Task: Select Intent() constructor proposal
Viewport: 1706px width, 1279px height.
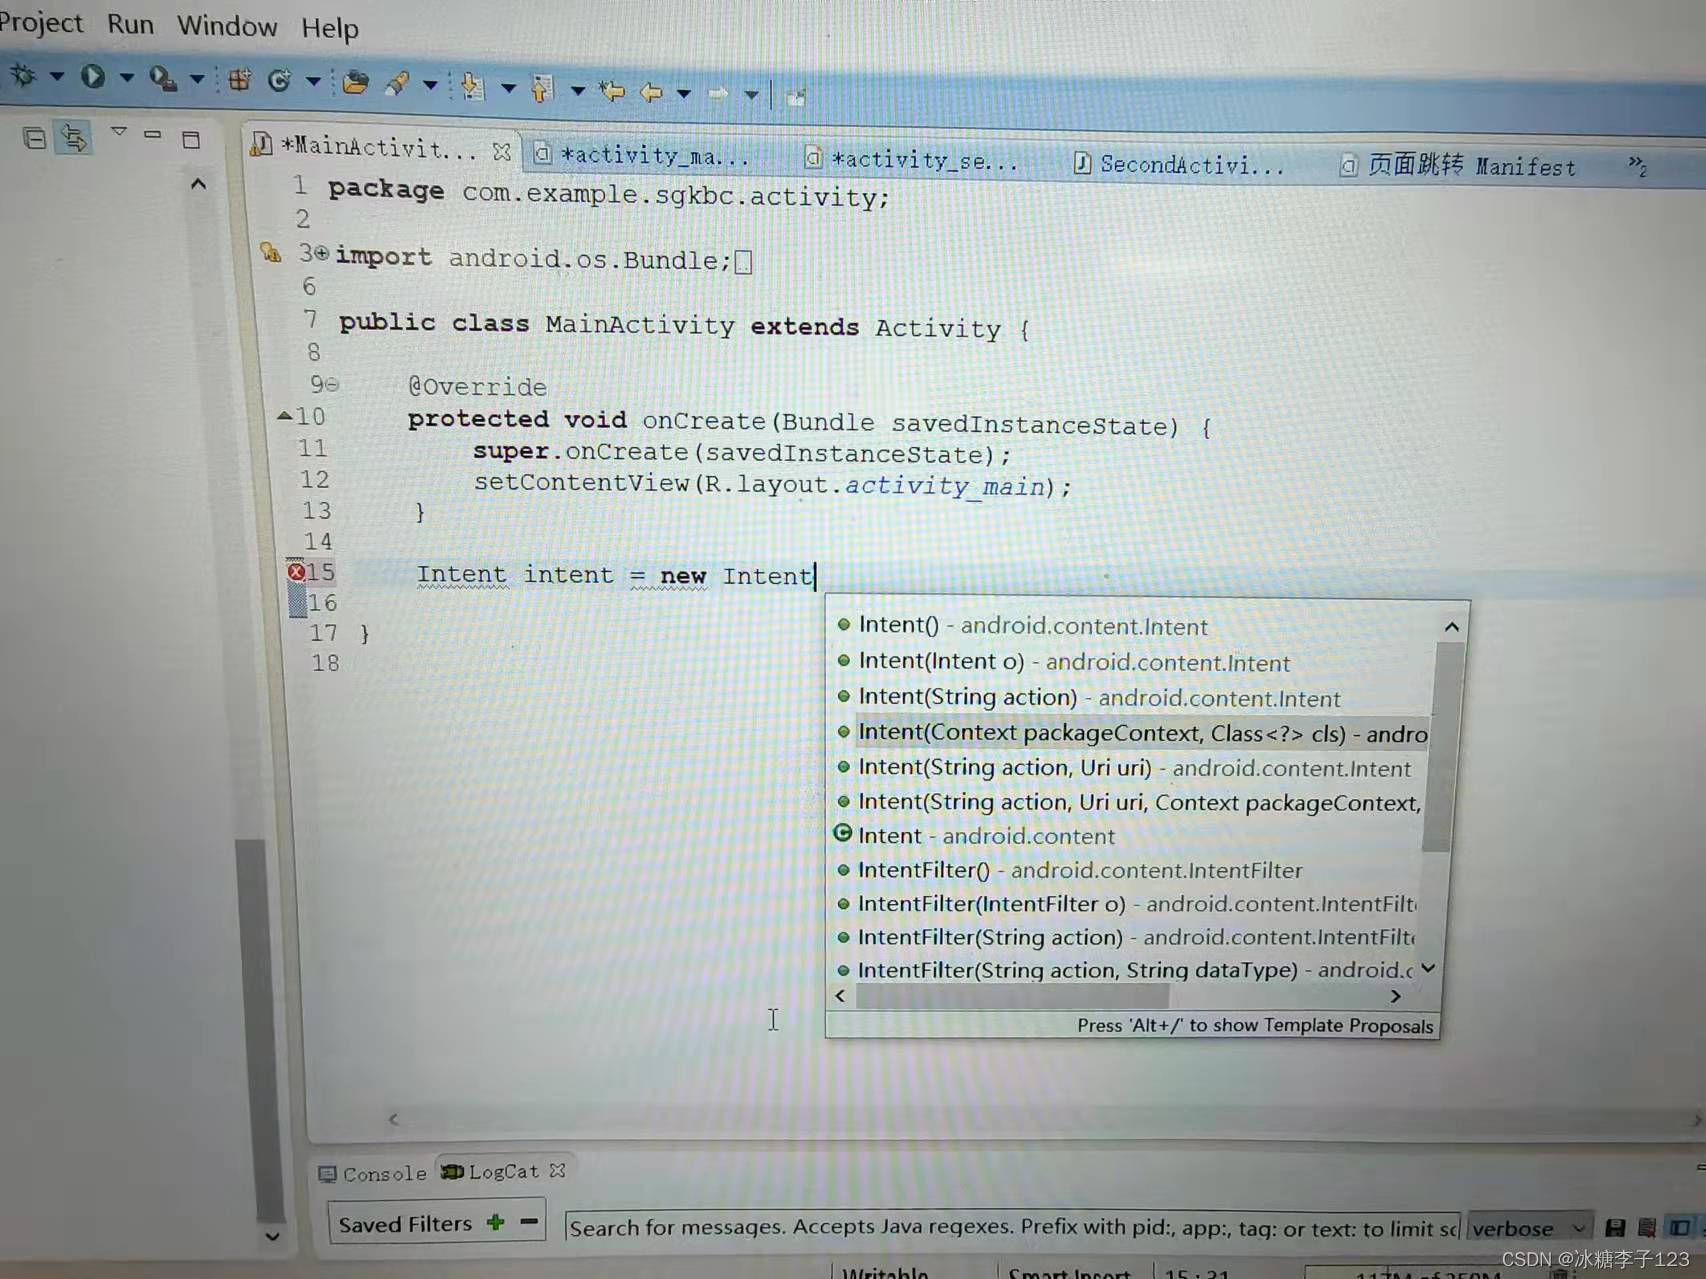Action: click(1033, 626)
